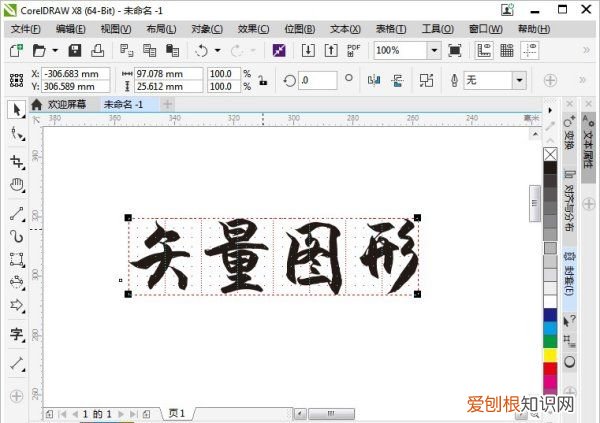Click the add new document tab plus

point(168,104)
